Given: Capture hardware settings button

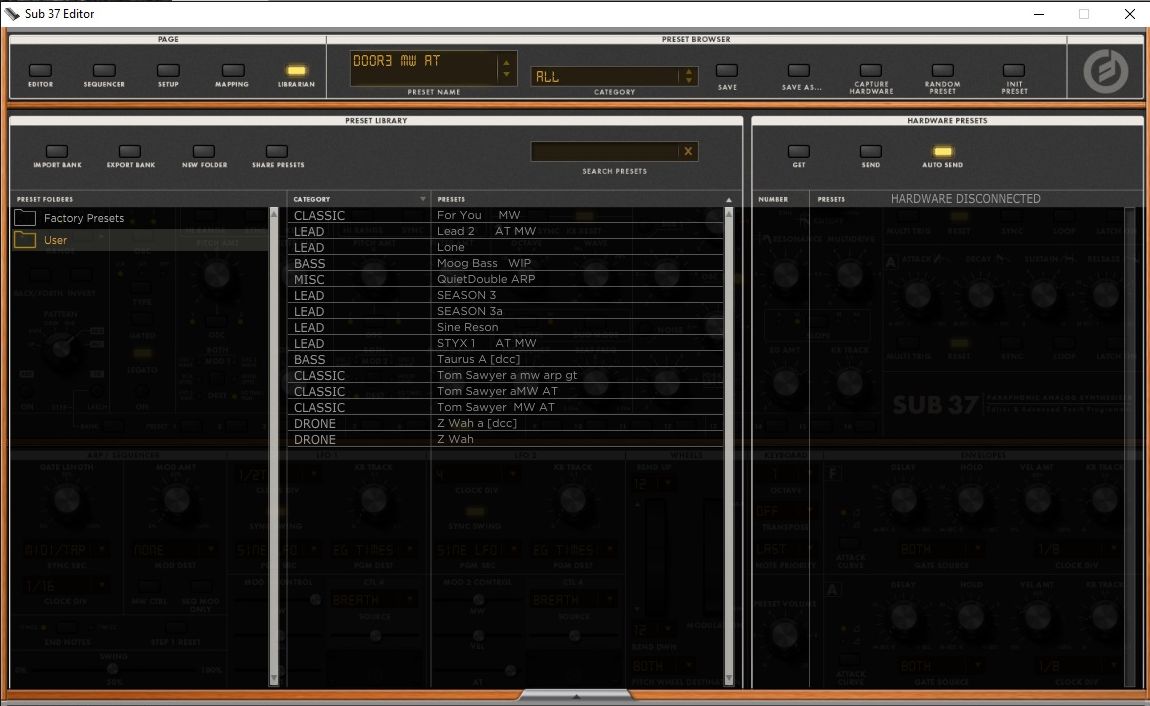Looking at the screenshot, I should [871, 70].
